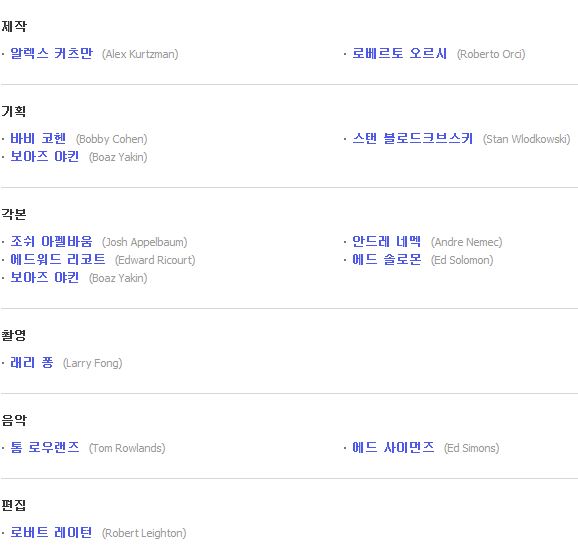Click the 기획 section heading
Viewport: 578px width, 557px height.
(x=14, y=111)
